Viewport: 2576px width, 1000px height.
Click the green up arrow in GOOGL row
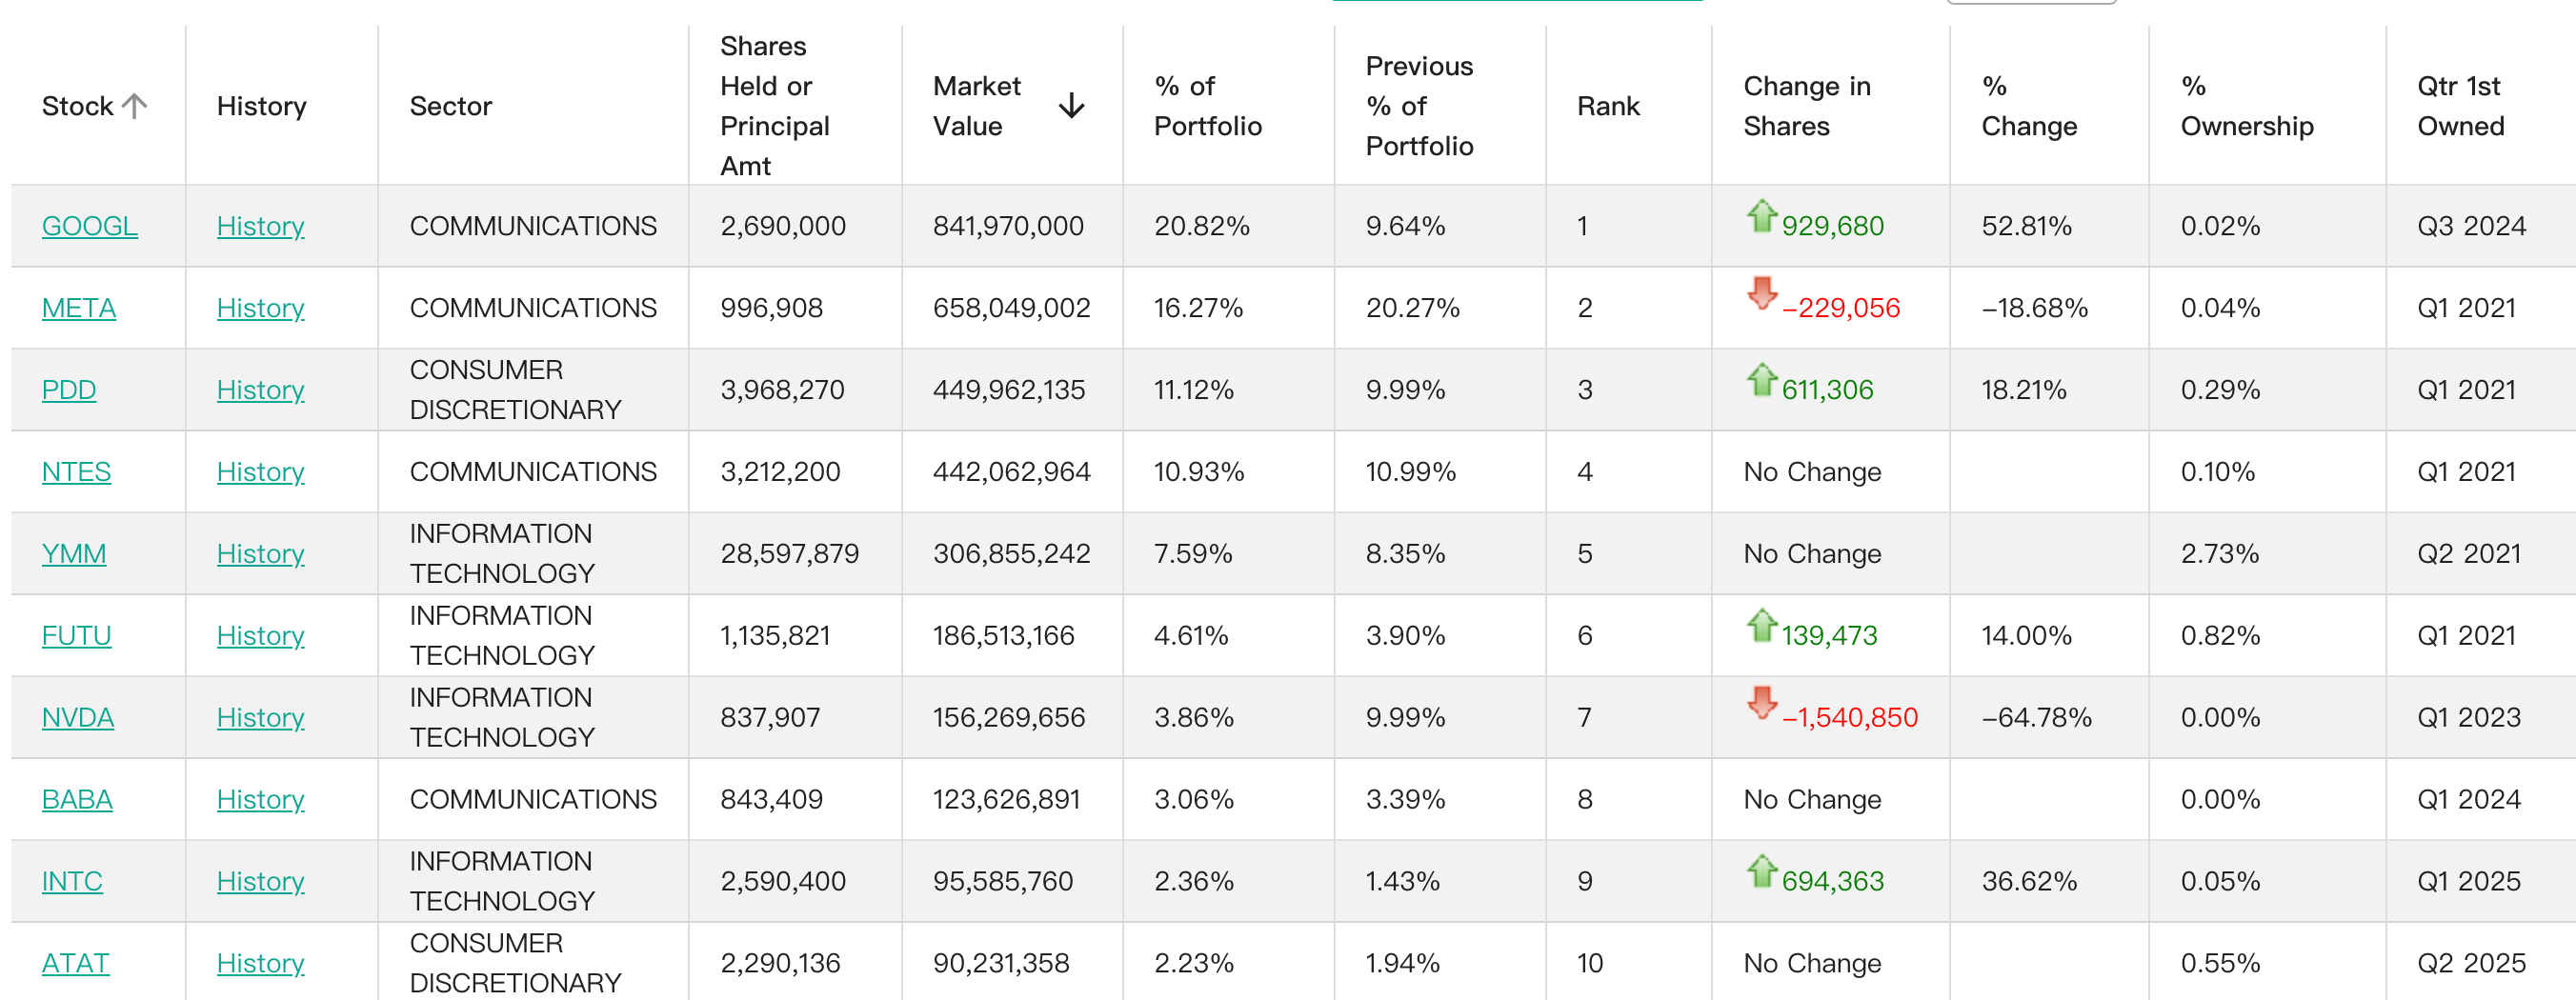tap(1761, 216)
